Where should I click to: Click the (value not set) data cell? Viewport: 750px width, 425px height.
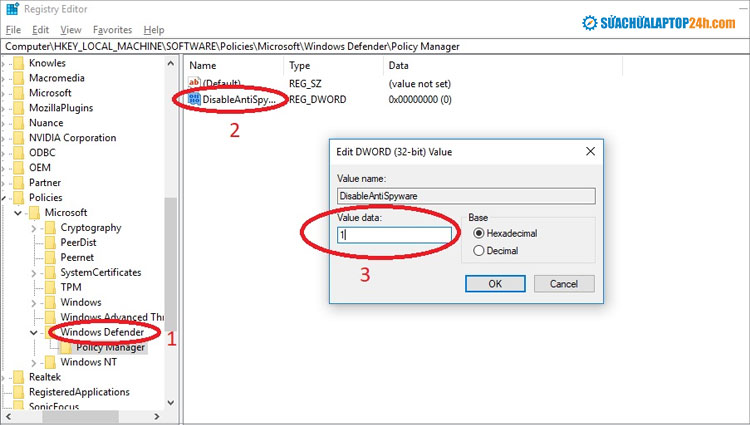419,84
